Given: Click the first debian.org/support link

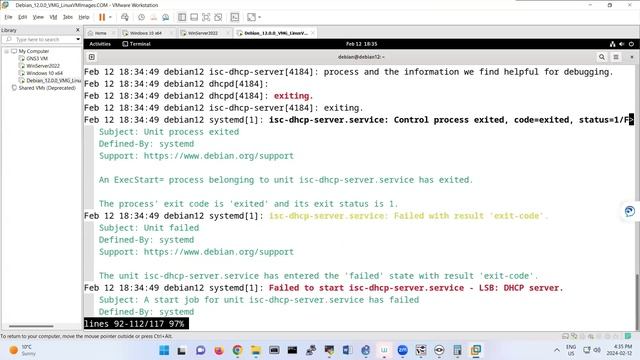Looking at the screenshot, I should click(218, 156).
